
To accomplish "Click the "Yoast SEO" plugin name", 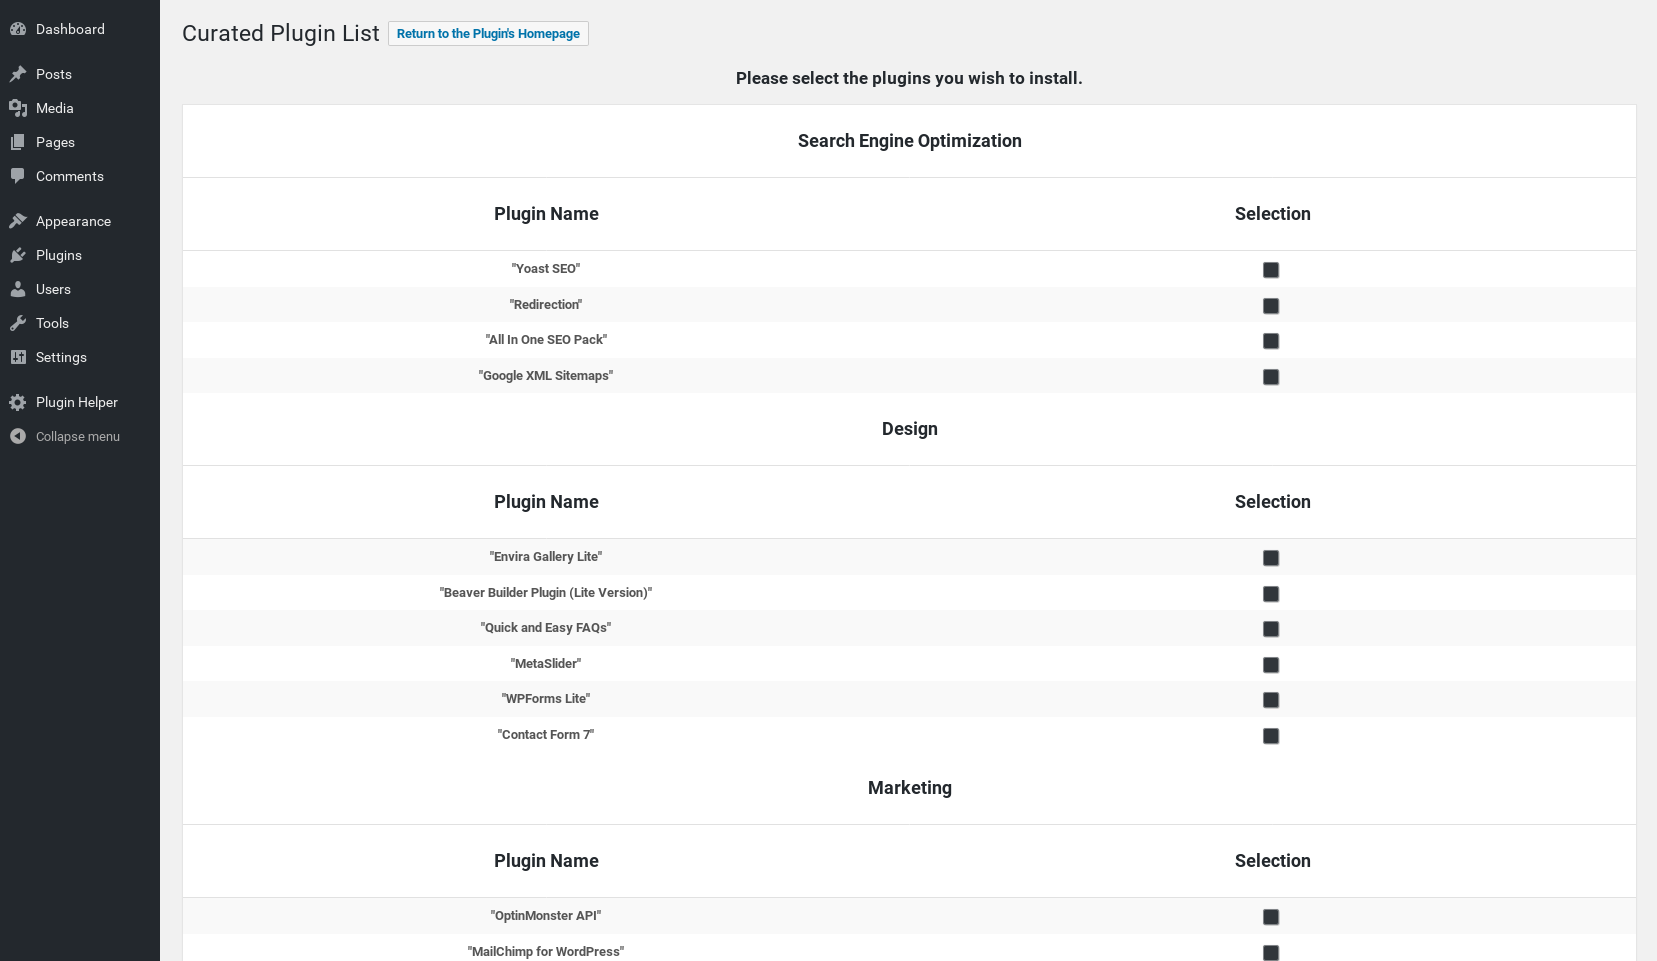I will tap(546, 269).
